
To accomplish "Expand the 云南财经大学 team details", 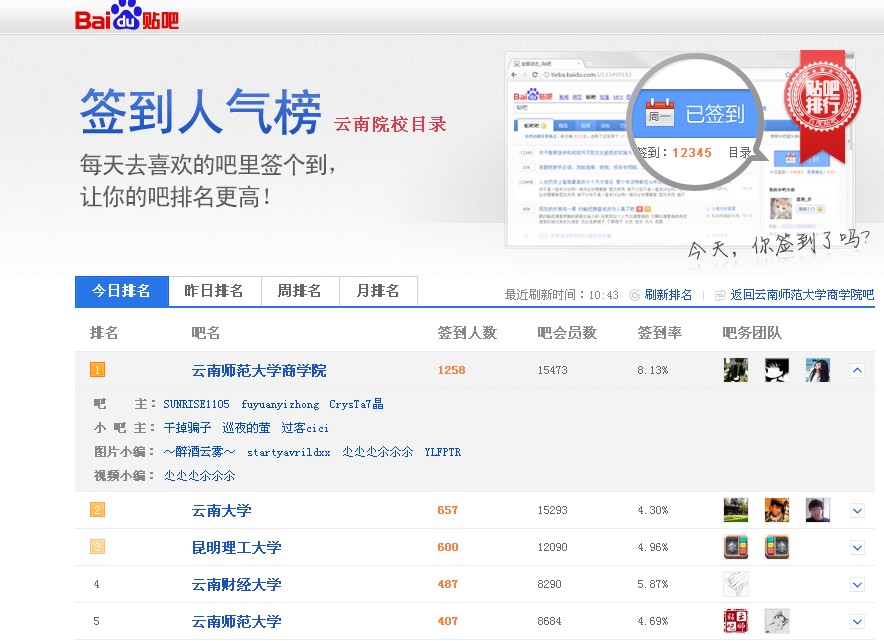I will (x=858, y=585).
